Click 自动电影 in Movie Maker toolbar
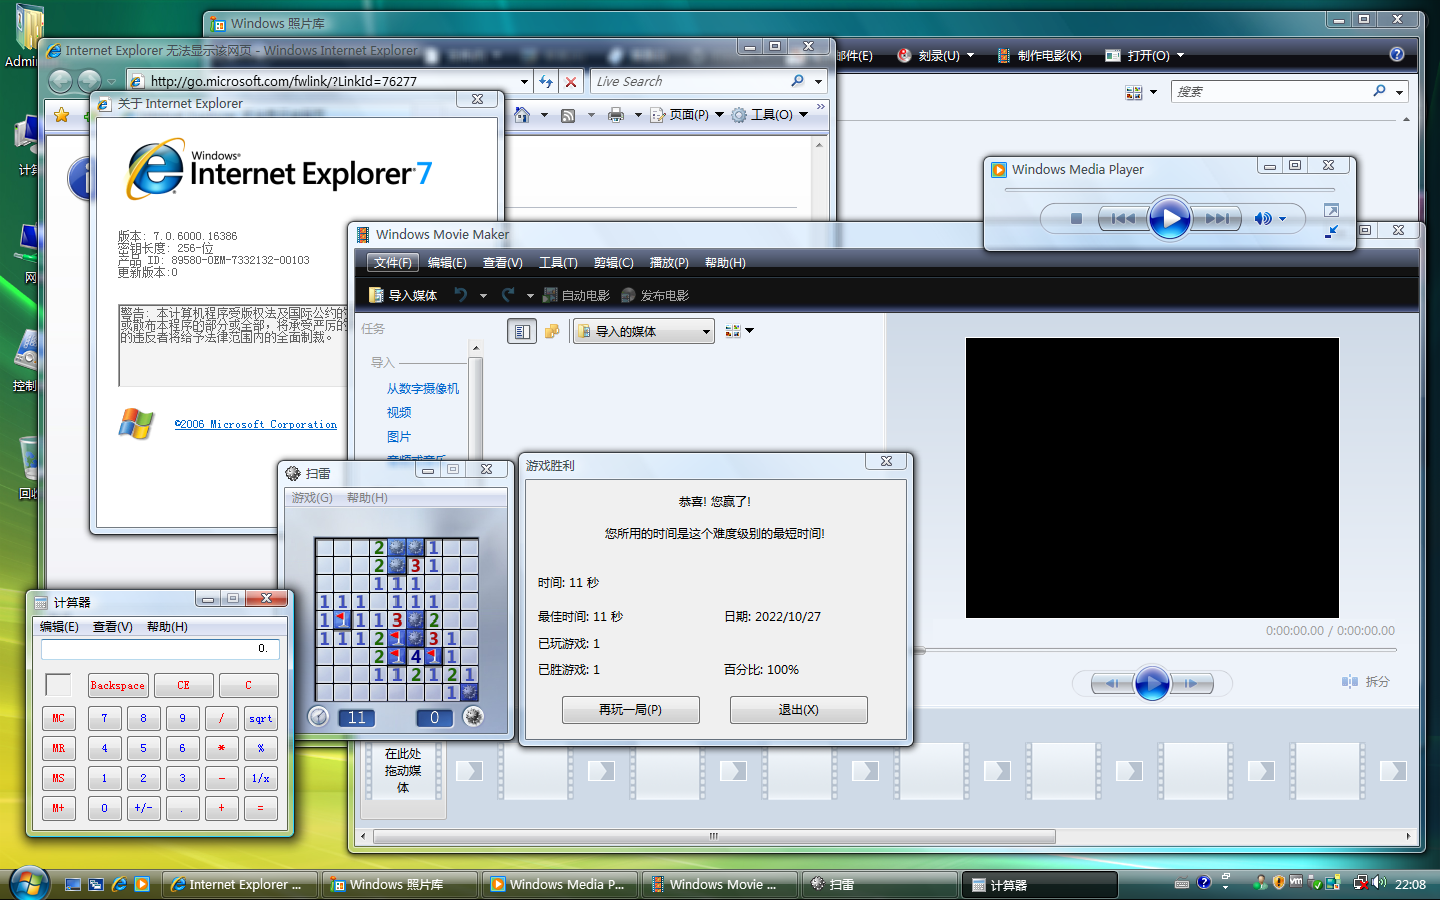 tap(576, 295)
